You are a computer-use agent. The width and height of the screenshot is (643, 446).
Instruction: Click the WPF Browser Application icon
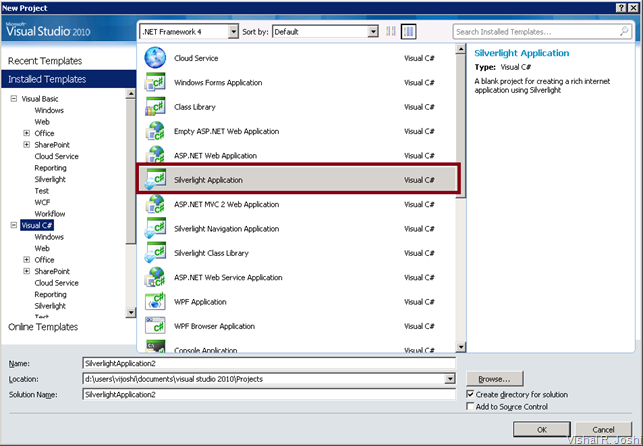click(x=155, y=325)
